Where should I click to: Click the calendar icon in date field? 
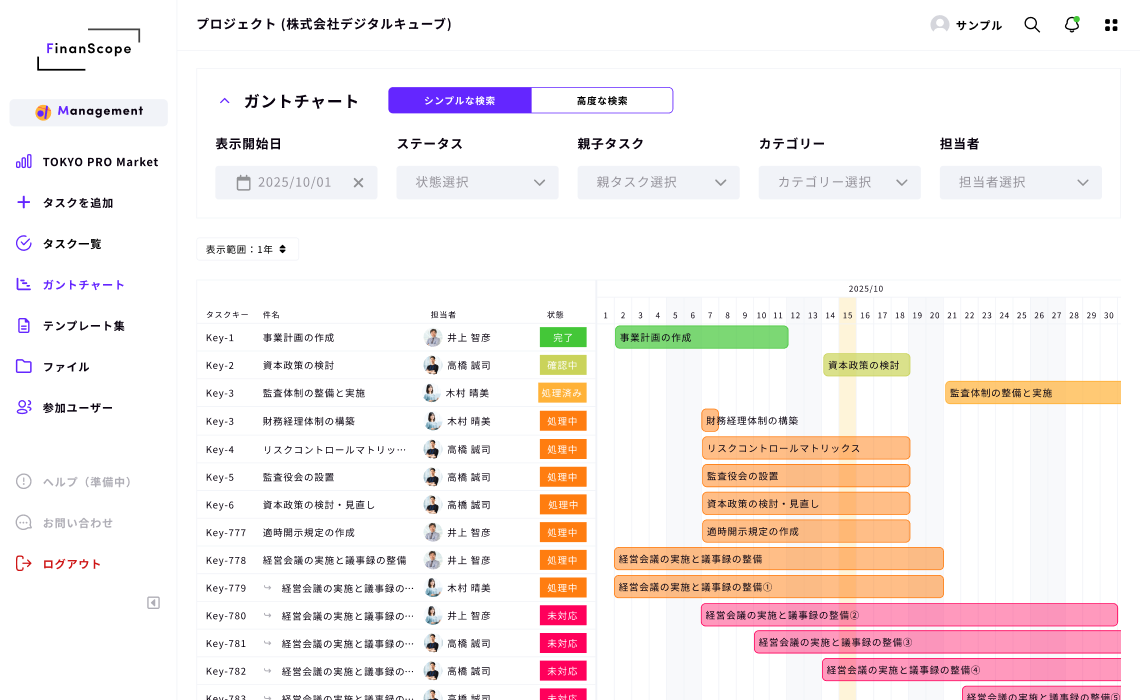point(243,182)
